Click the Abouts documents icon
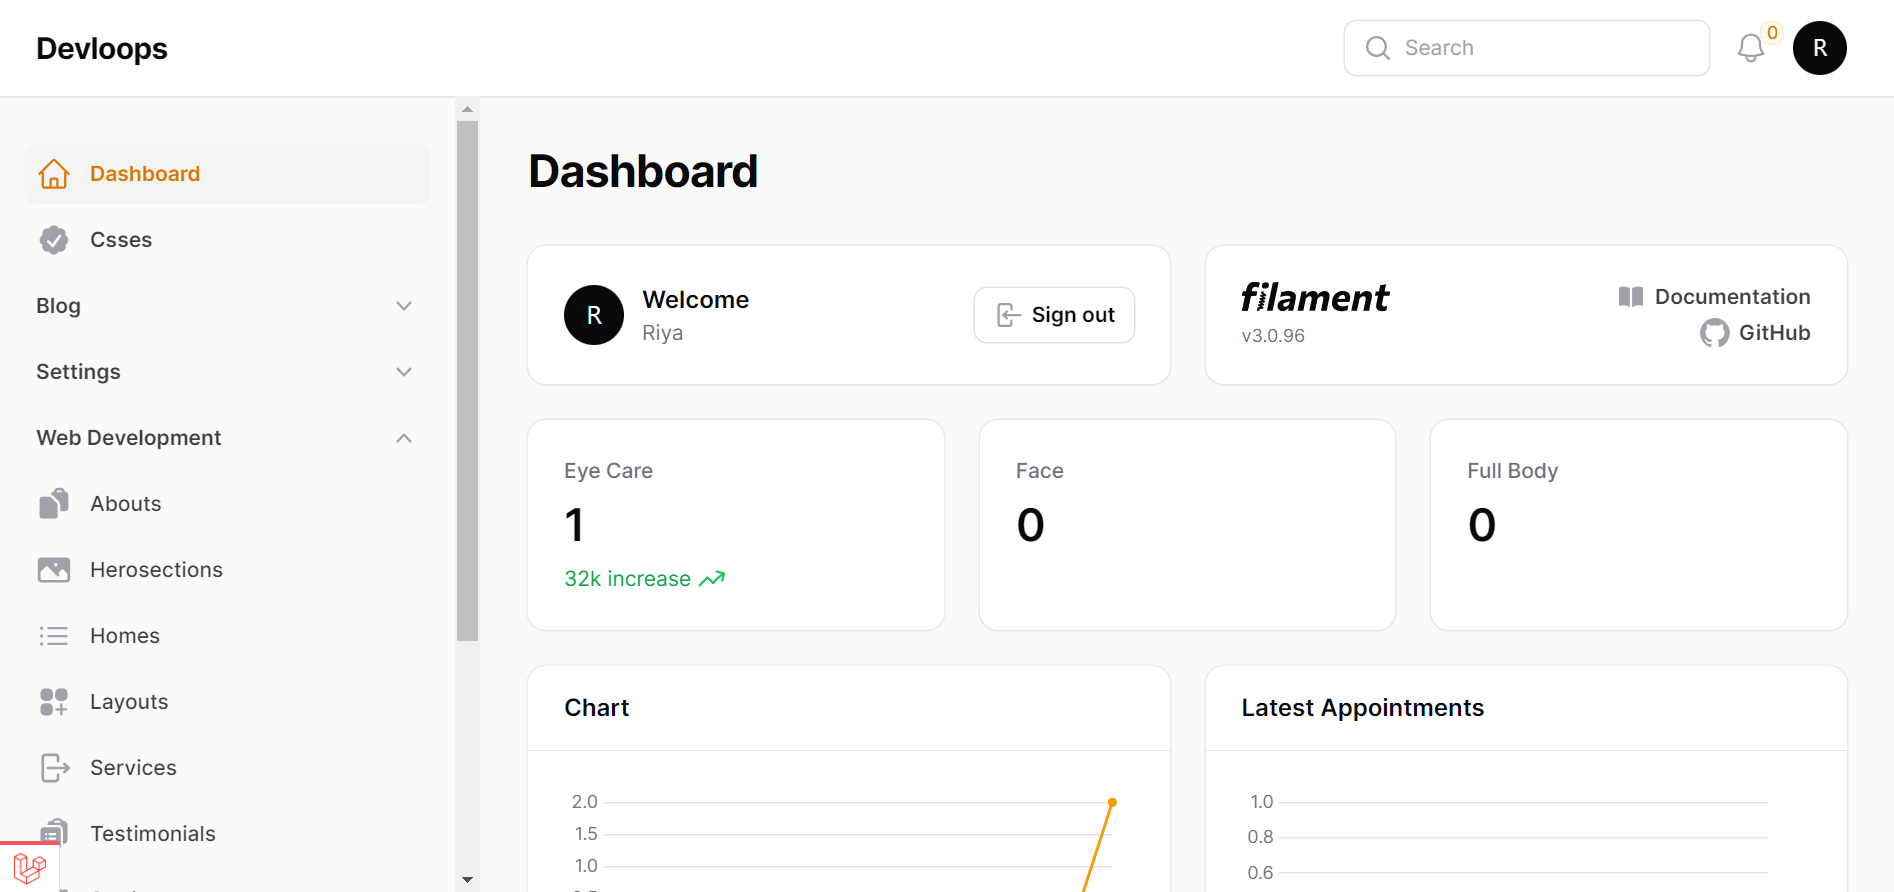This screenshot has height=892, width=1894. [54, 504]
